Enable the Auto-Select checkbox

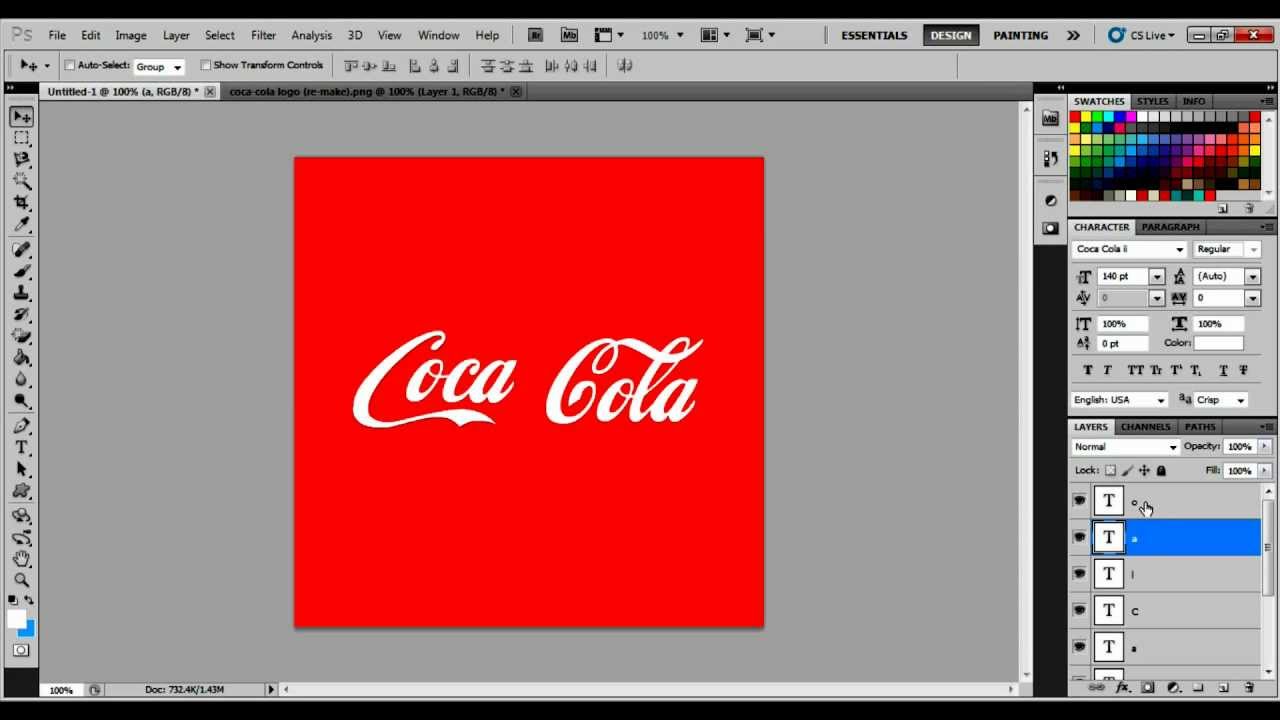[70, 65]
